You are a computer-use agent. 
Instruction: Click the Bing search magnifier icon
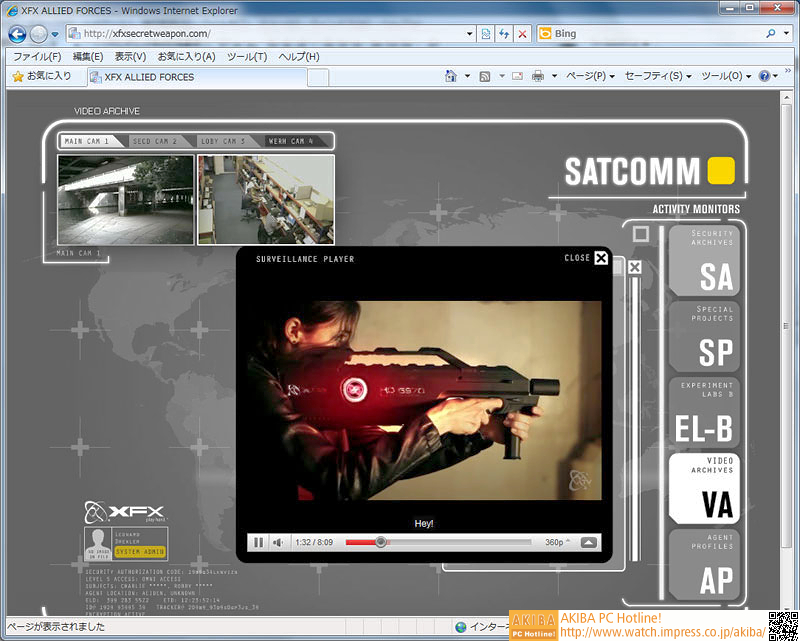pyautogui.click(x=771, y=34)
